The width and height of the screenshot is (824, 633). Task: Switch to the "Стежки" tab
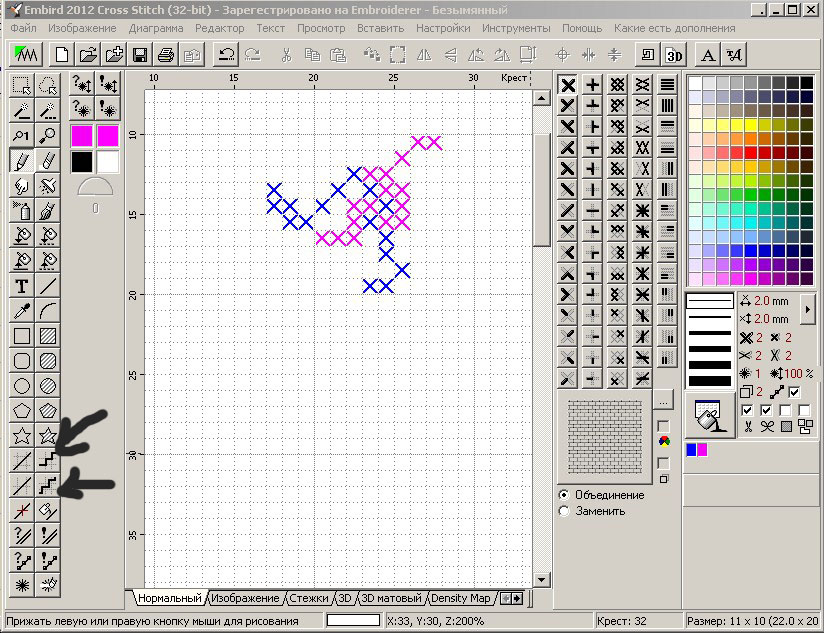(308, 598)
